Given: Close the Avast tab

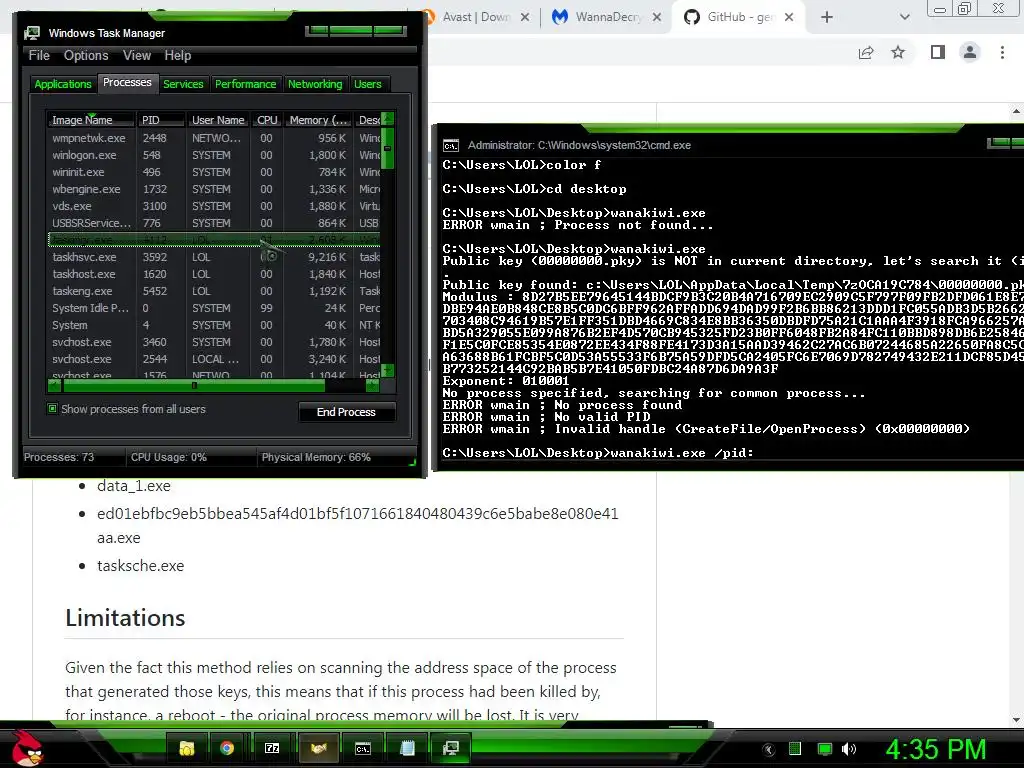Looking at the screenshot, I should pyautogui.click(x=525, y=17).
